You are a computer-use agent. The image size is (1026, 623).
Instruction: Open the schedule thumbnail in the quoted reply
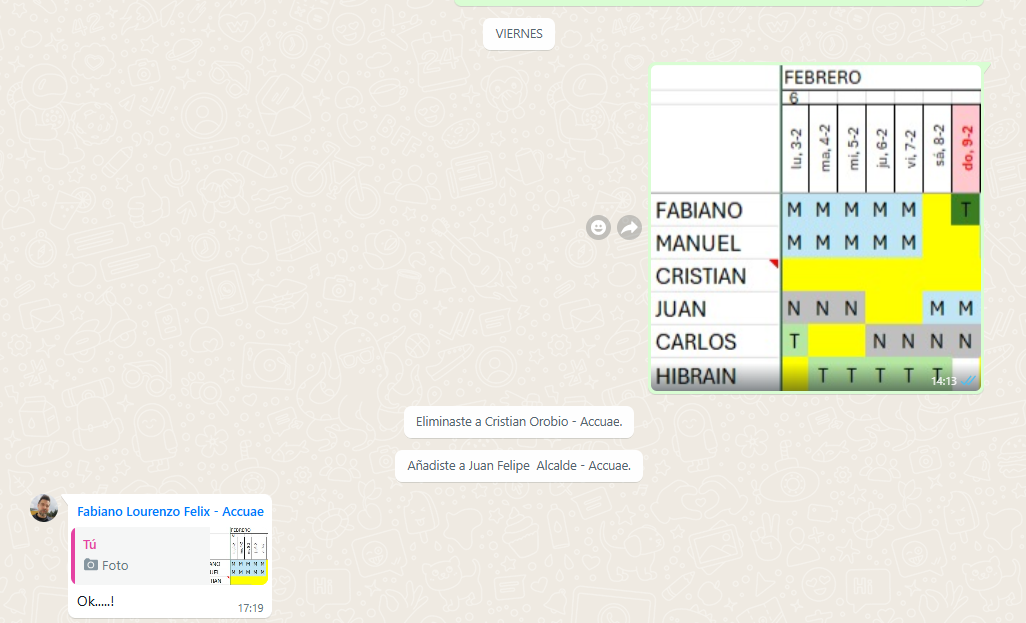[239, 556]
